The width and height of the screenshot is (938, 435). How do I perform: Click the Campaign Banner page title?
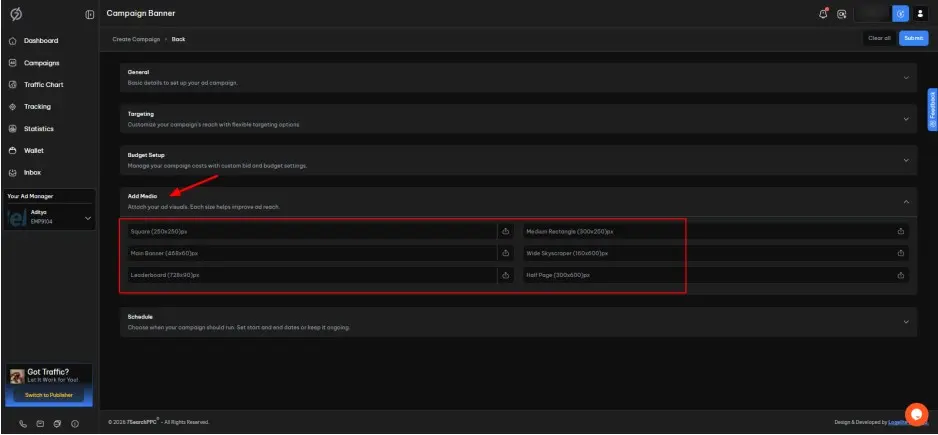pyautogui.click(x=141, y=13)
